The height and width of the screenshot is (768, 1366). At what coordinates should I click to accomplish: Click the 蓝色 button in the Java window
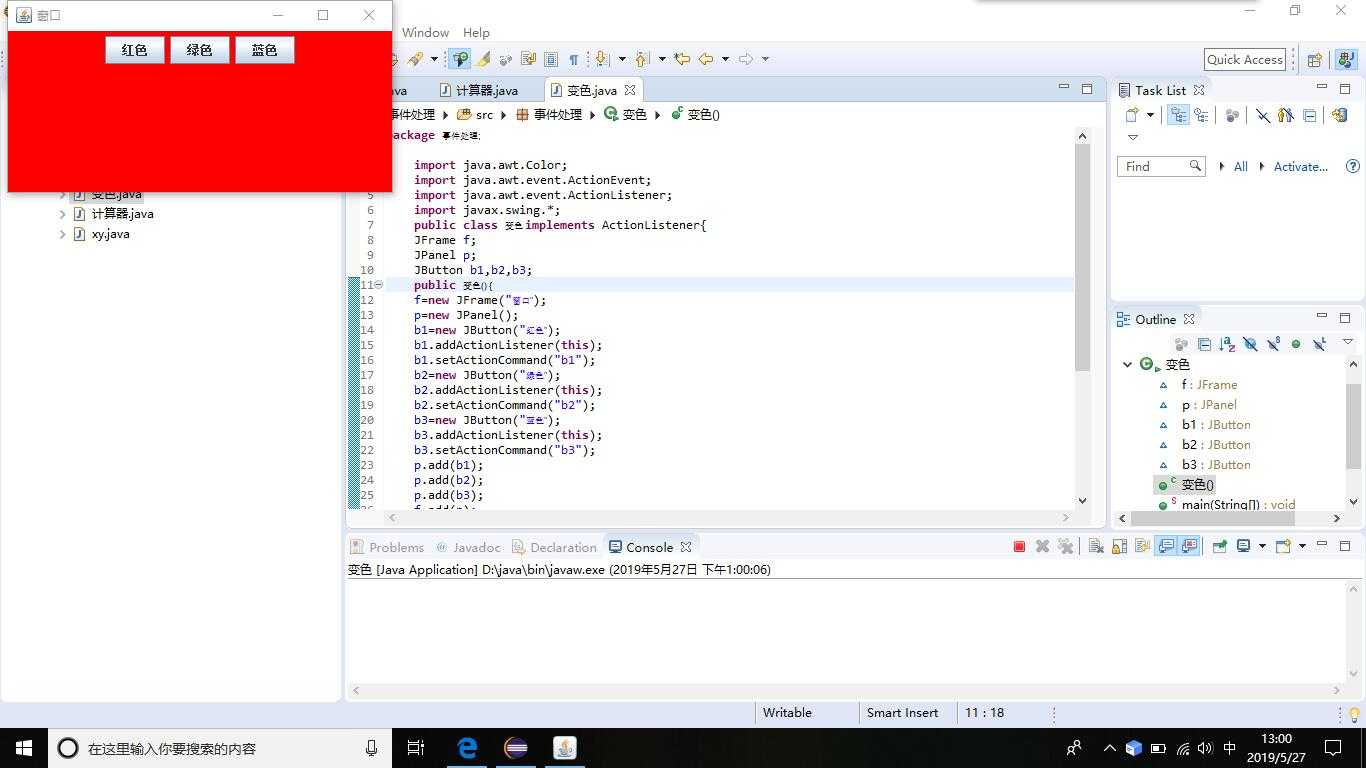264,50
